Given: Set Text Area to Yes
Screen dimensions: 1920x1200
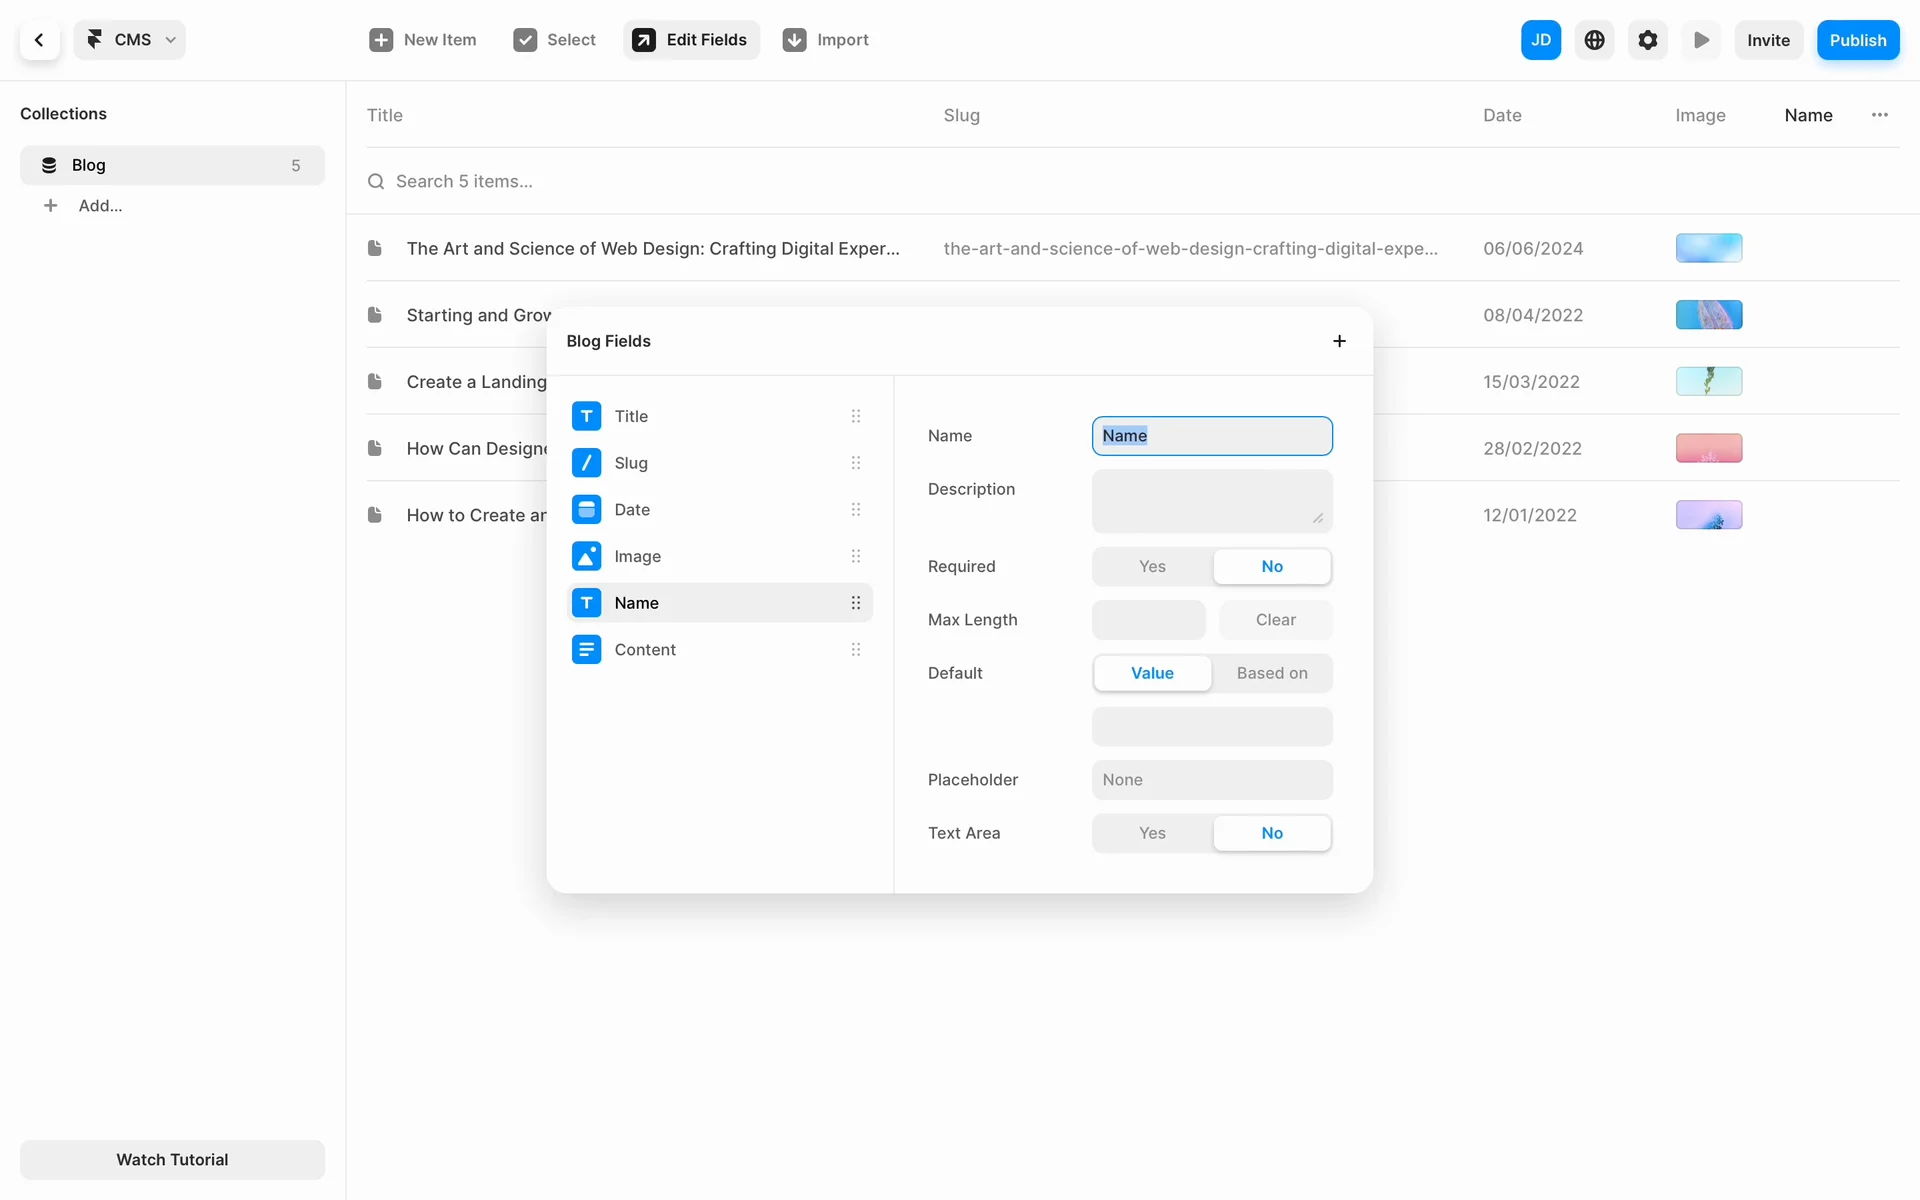Looking at the screenshot, I should pos(1152,833).
